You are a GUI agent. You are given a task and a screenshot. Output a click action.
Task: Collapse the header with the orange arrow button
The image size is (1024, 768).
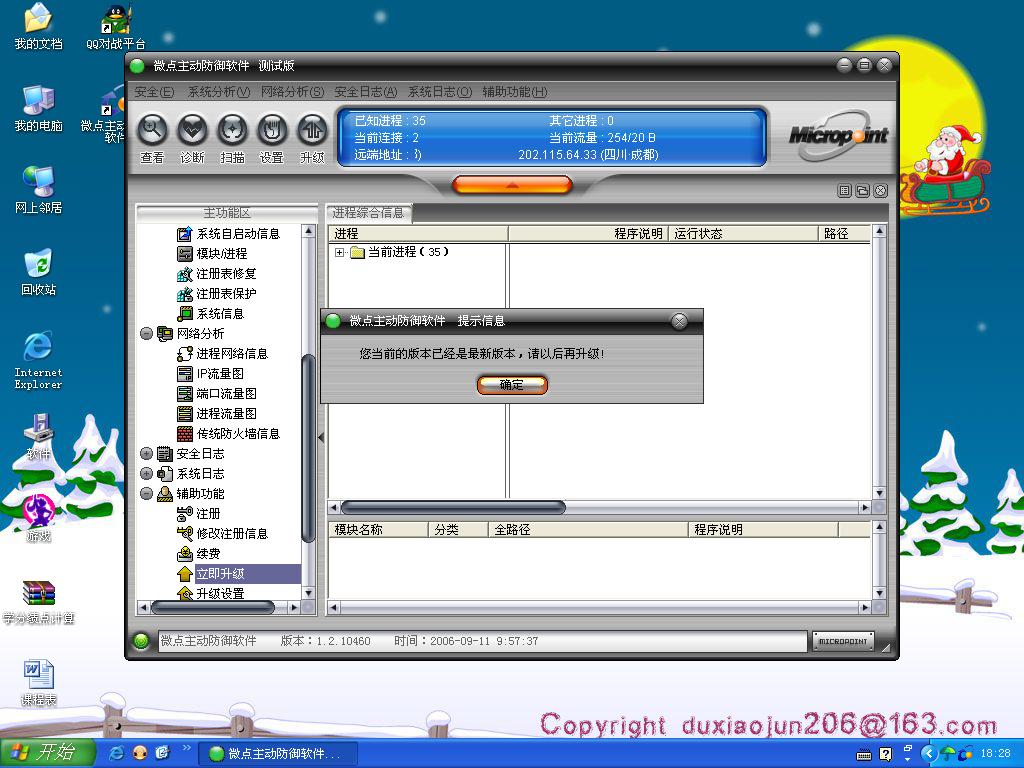pos(512,185)
